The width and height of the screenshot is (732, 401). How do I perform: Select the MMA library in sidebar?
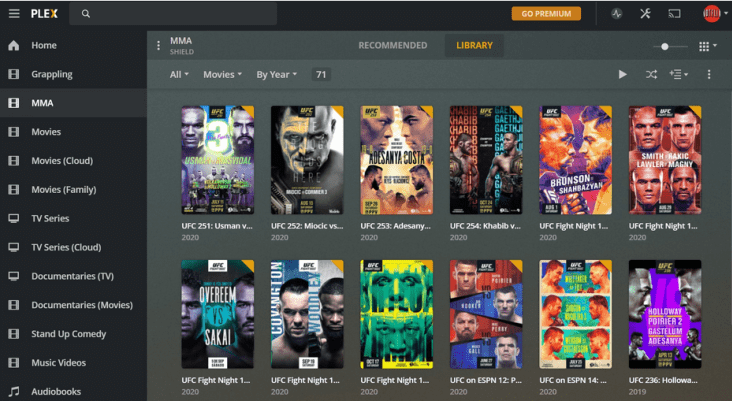point(73,103)
